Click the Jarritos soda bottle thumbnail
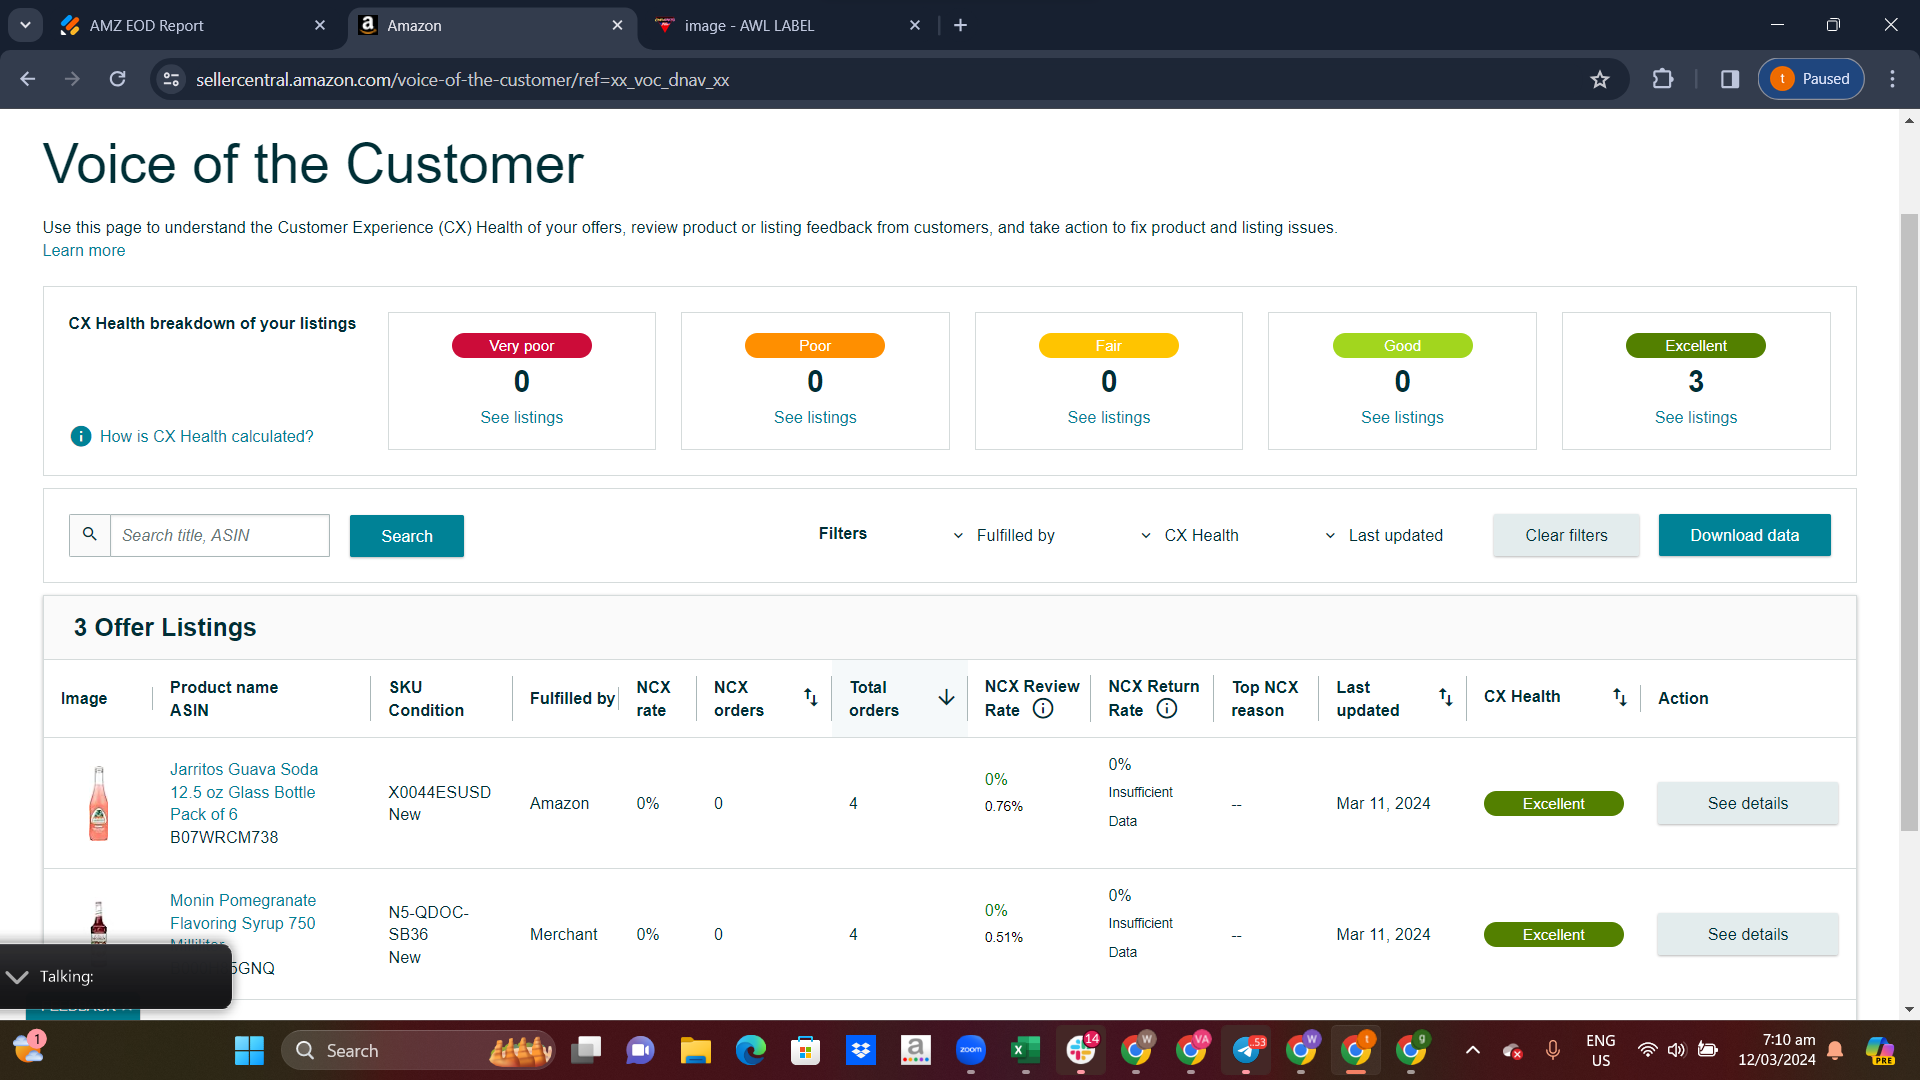The image size is (1920, 1080). point(99,803)
